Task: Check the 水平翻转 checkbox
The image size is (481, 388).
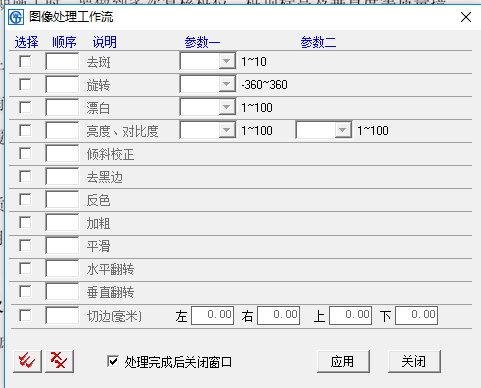Action: click(x=25, y=269)
